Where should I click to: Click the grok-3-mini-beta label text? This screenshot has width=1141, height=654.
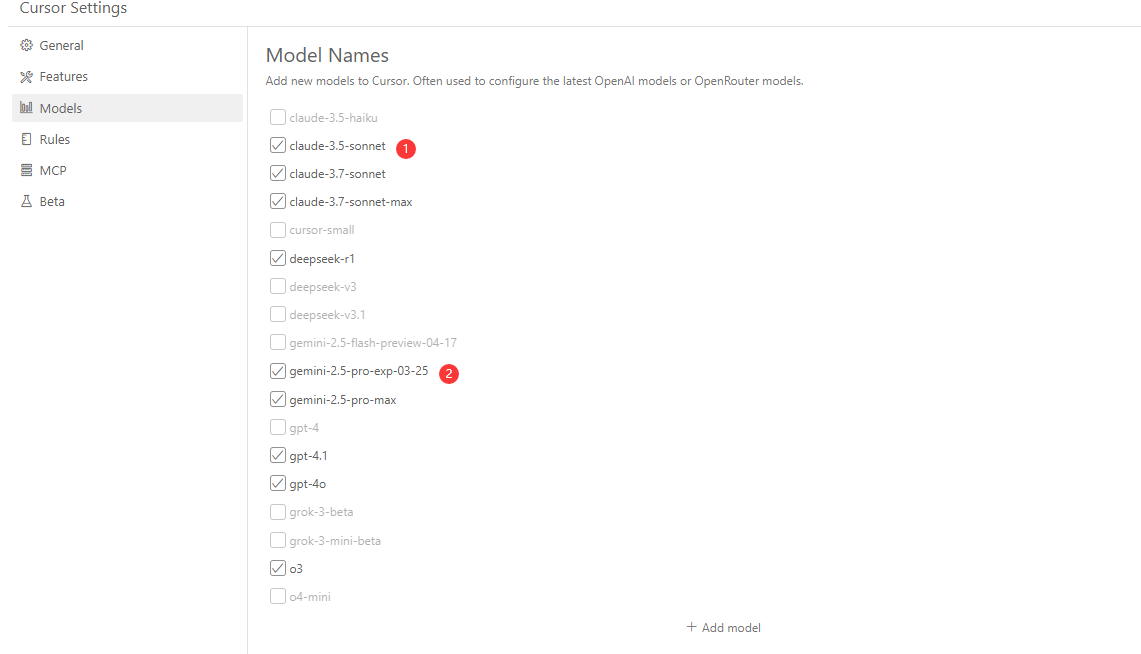coord(335,541)
